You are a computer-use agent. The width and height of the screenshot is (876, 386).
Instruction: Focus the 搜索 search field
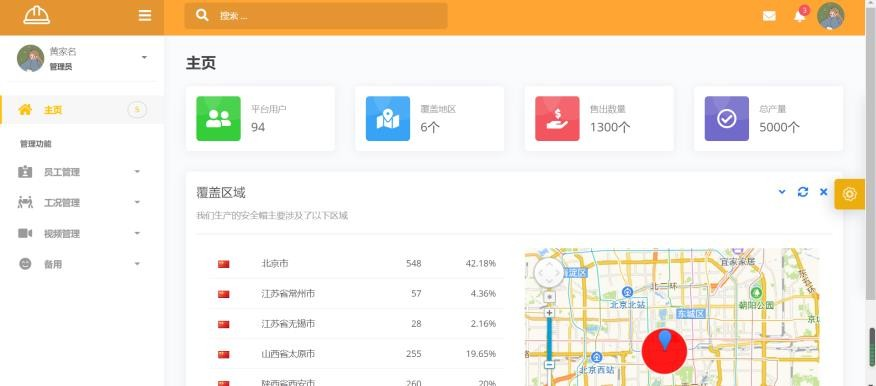(316, 16)
